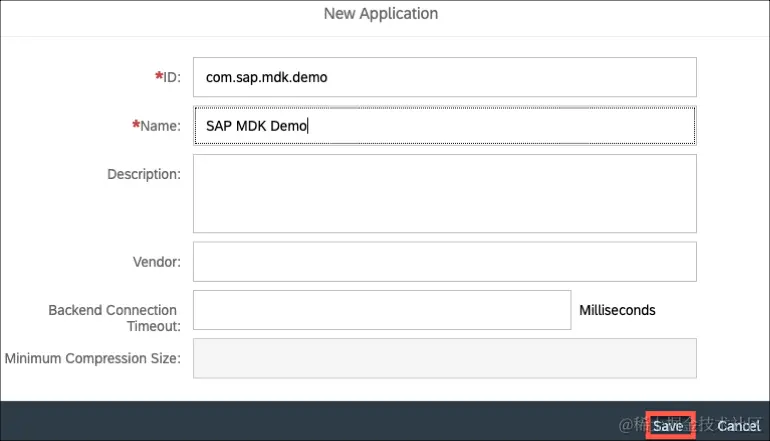
Task: Save the new application
Action: (x=670, y=425)
